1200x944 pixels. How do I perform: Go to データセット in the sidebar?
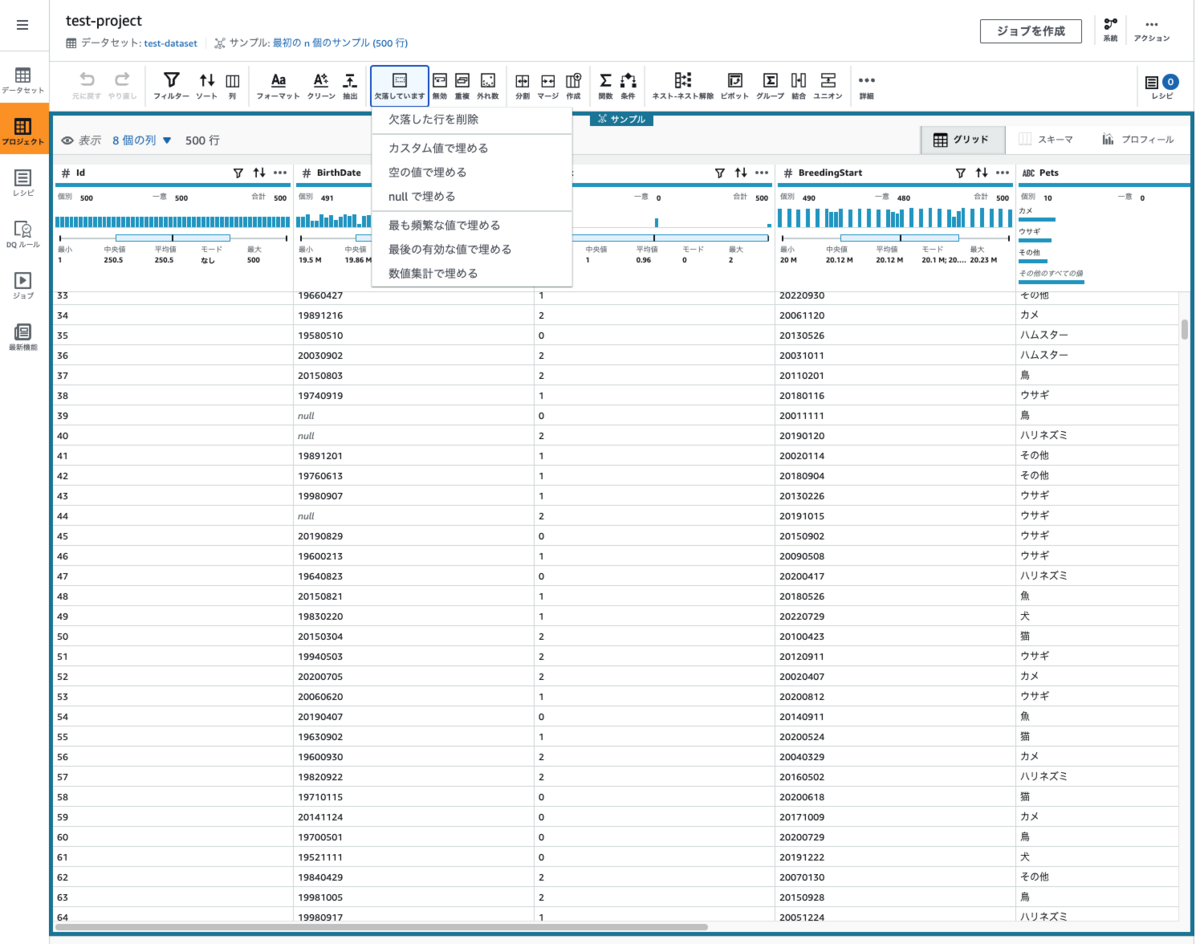pyautogui.click(x=23, y=81)
